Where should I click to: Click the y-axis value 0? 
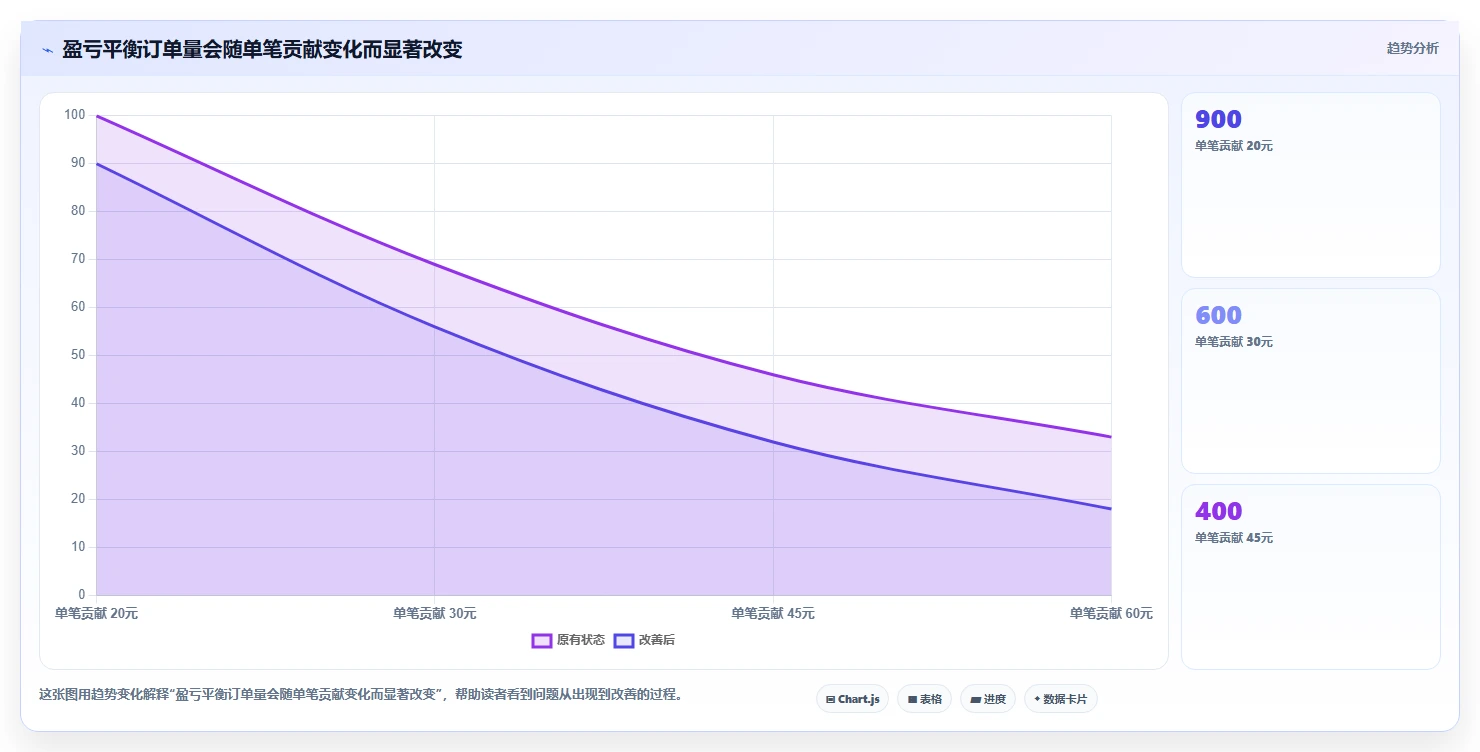coord(82,595)
